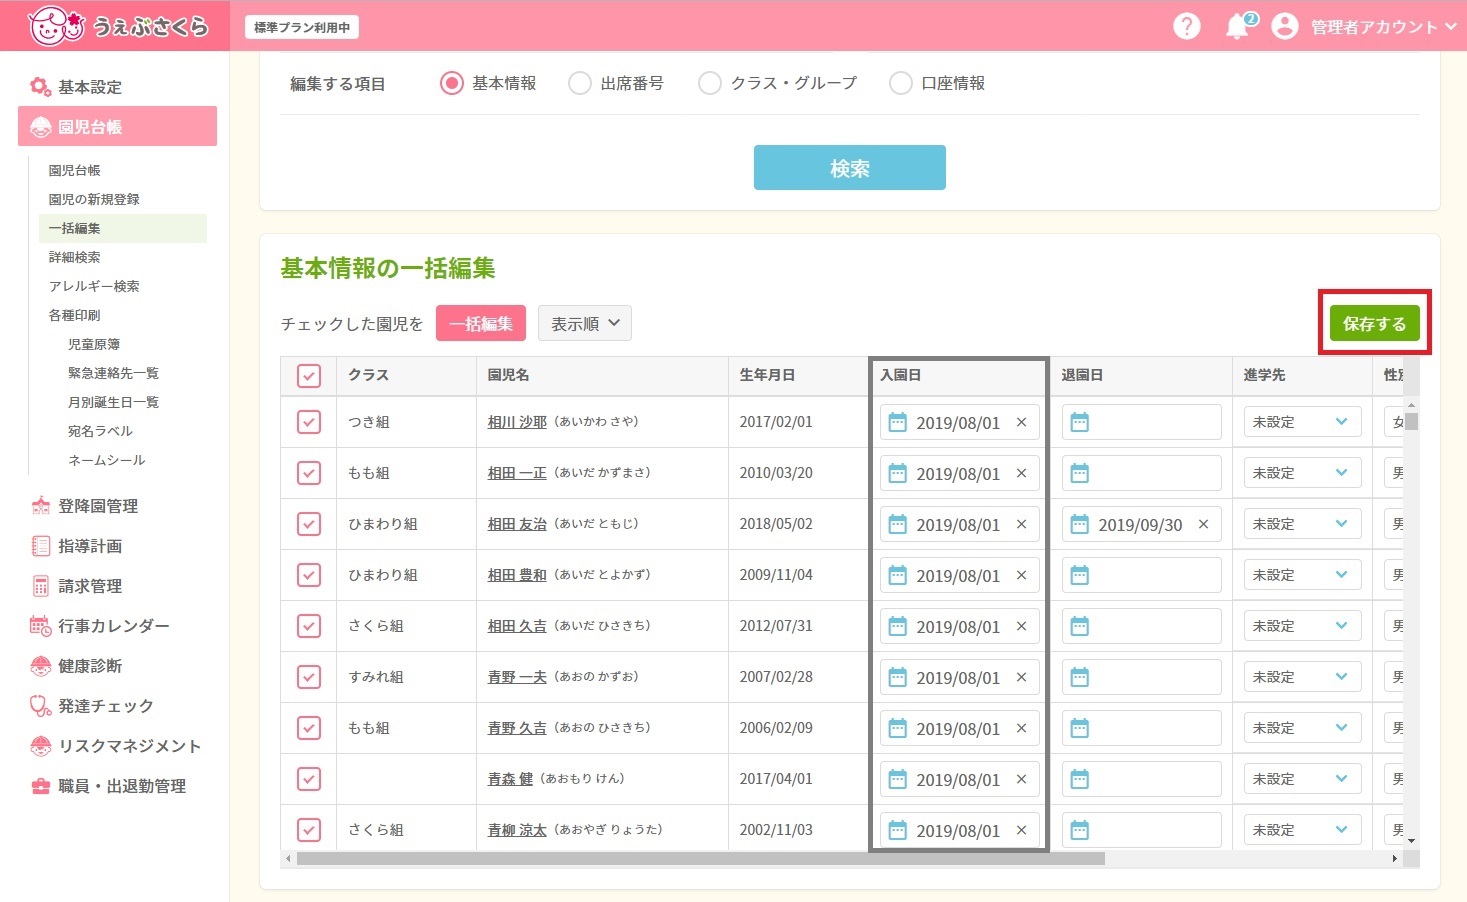
Task: Open the 緊急連絡先一覧 print item
Action: [x=113, y=373]
